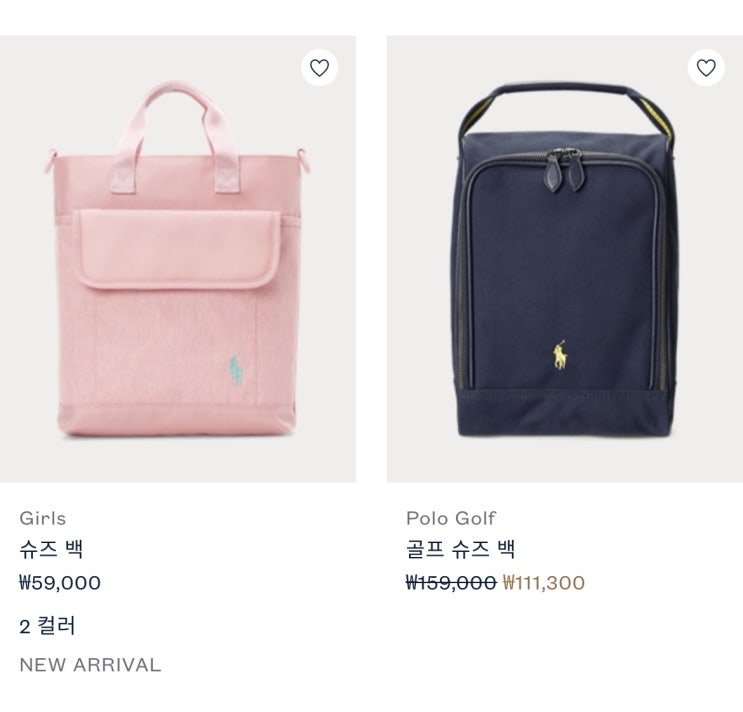Open the 슈즈 백 product title

coord(52,549)
